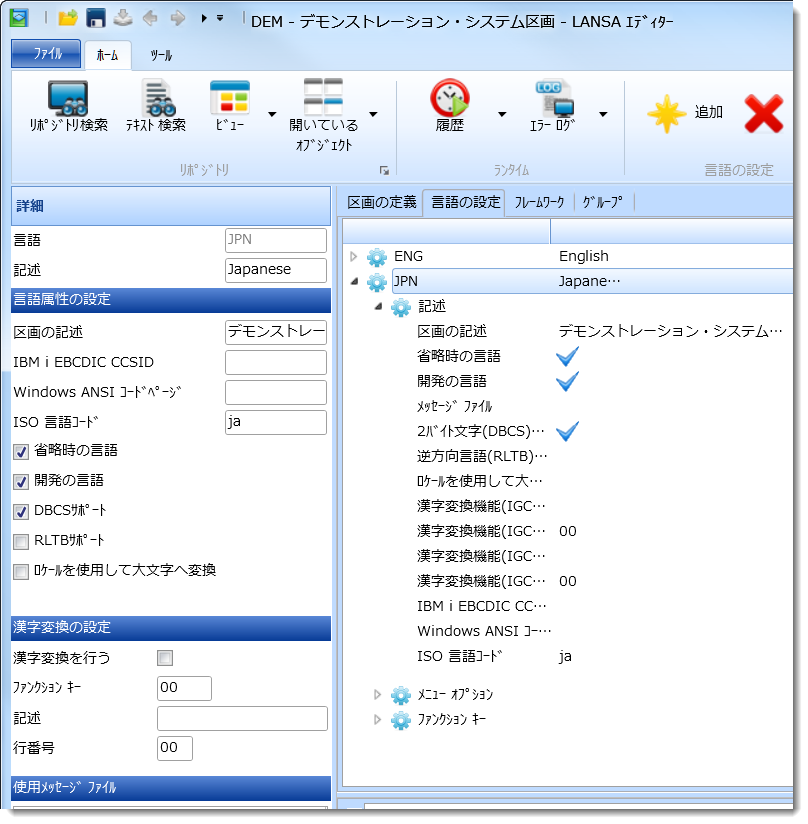Click the ビュー (view) ribbon icon
Image resolution: width=808 pixels, height=824 pixels.
(x=230, y=106)
